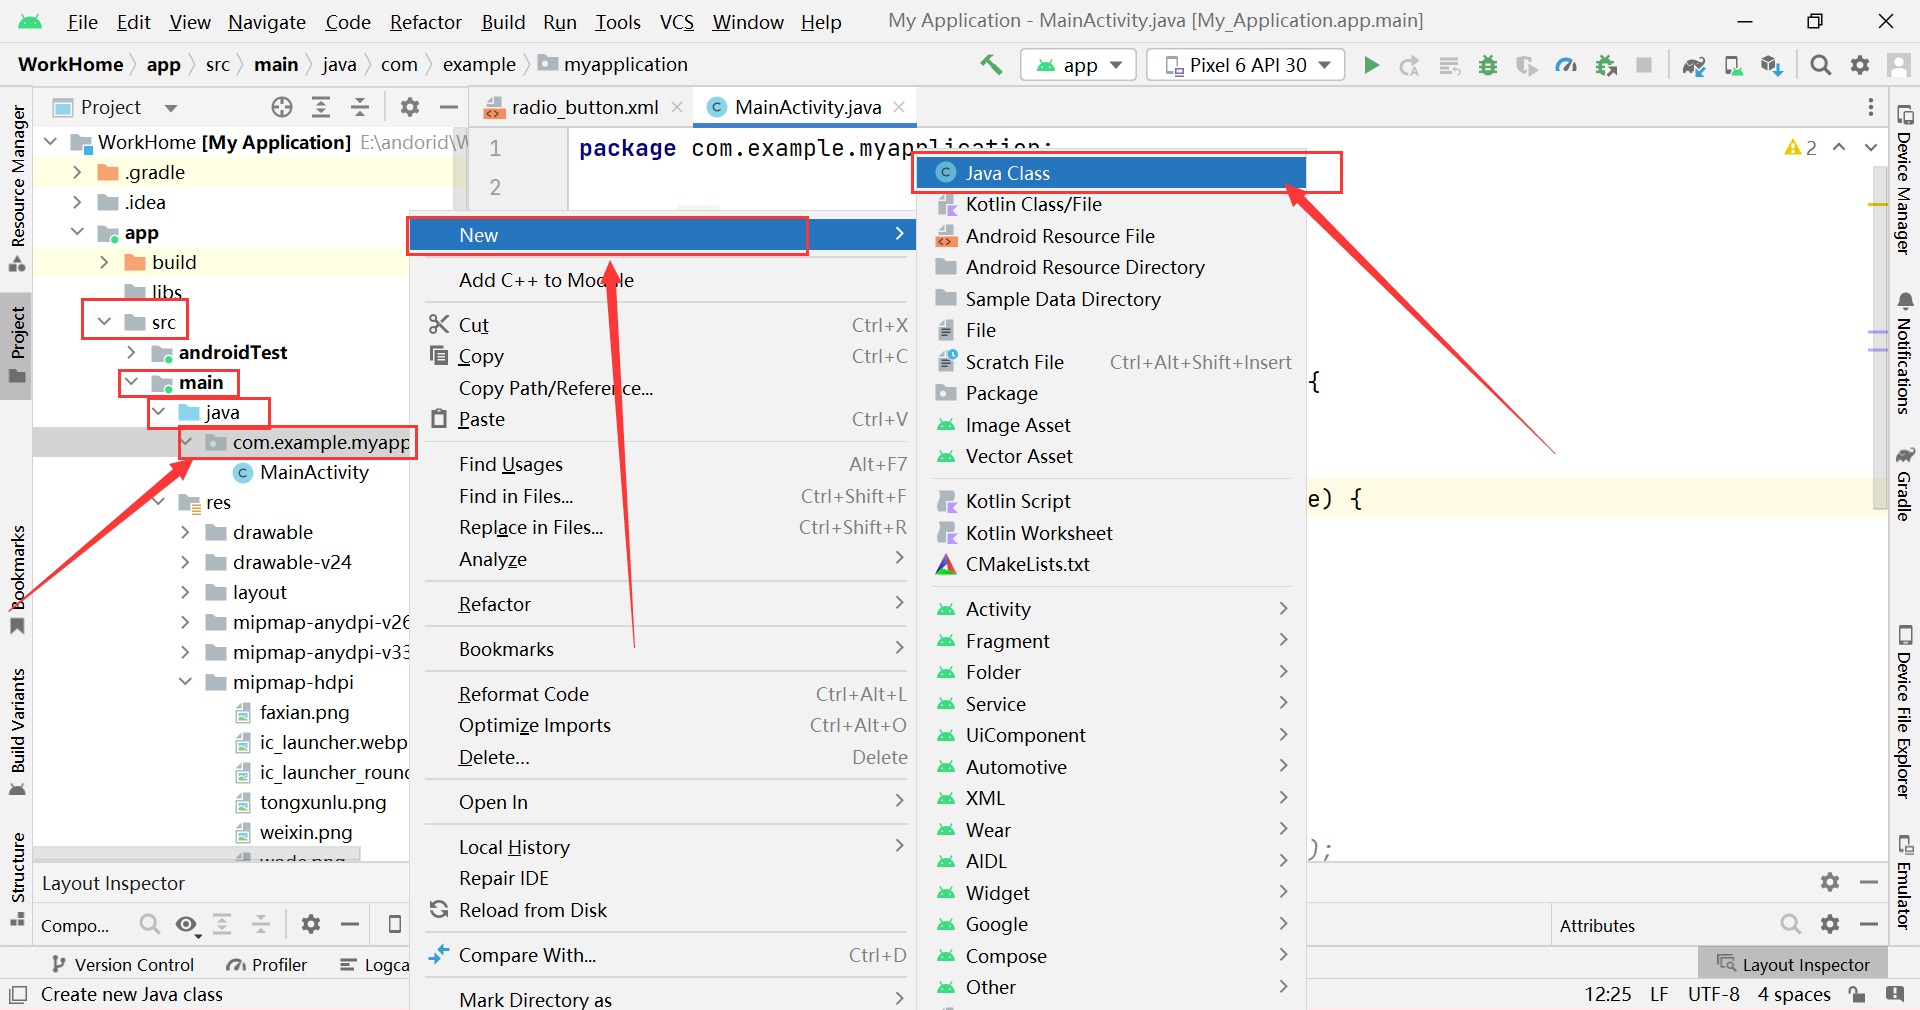Expand the androidTest folder
The height and width of the screenshot is (1010, 1920).
point(131,352)
